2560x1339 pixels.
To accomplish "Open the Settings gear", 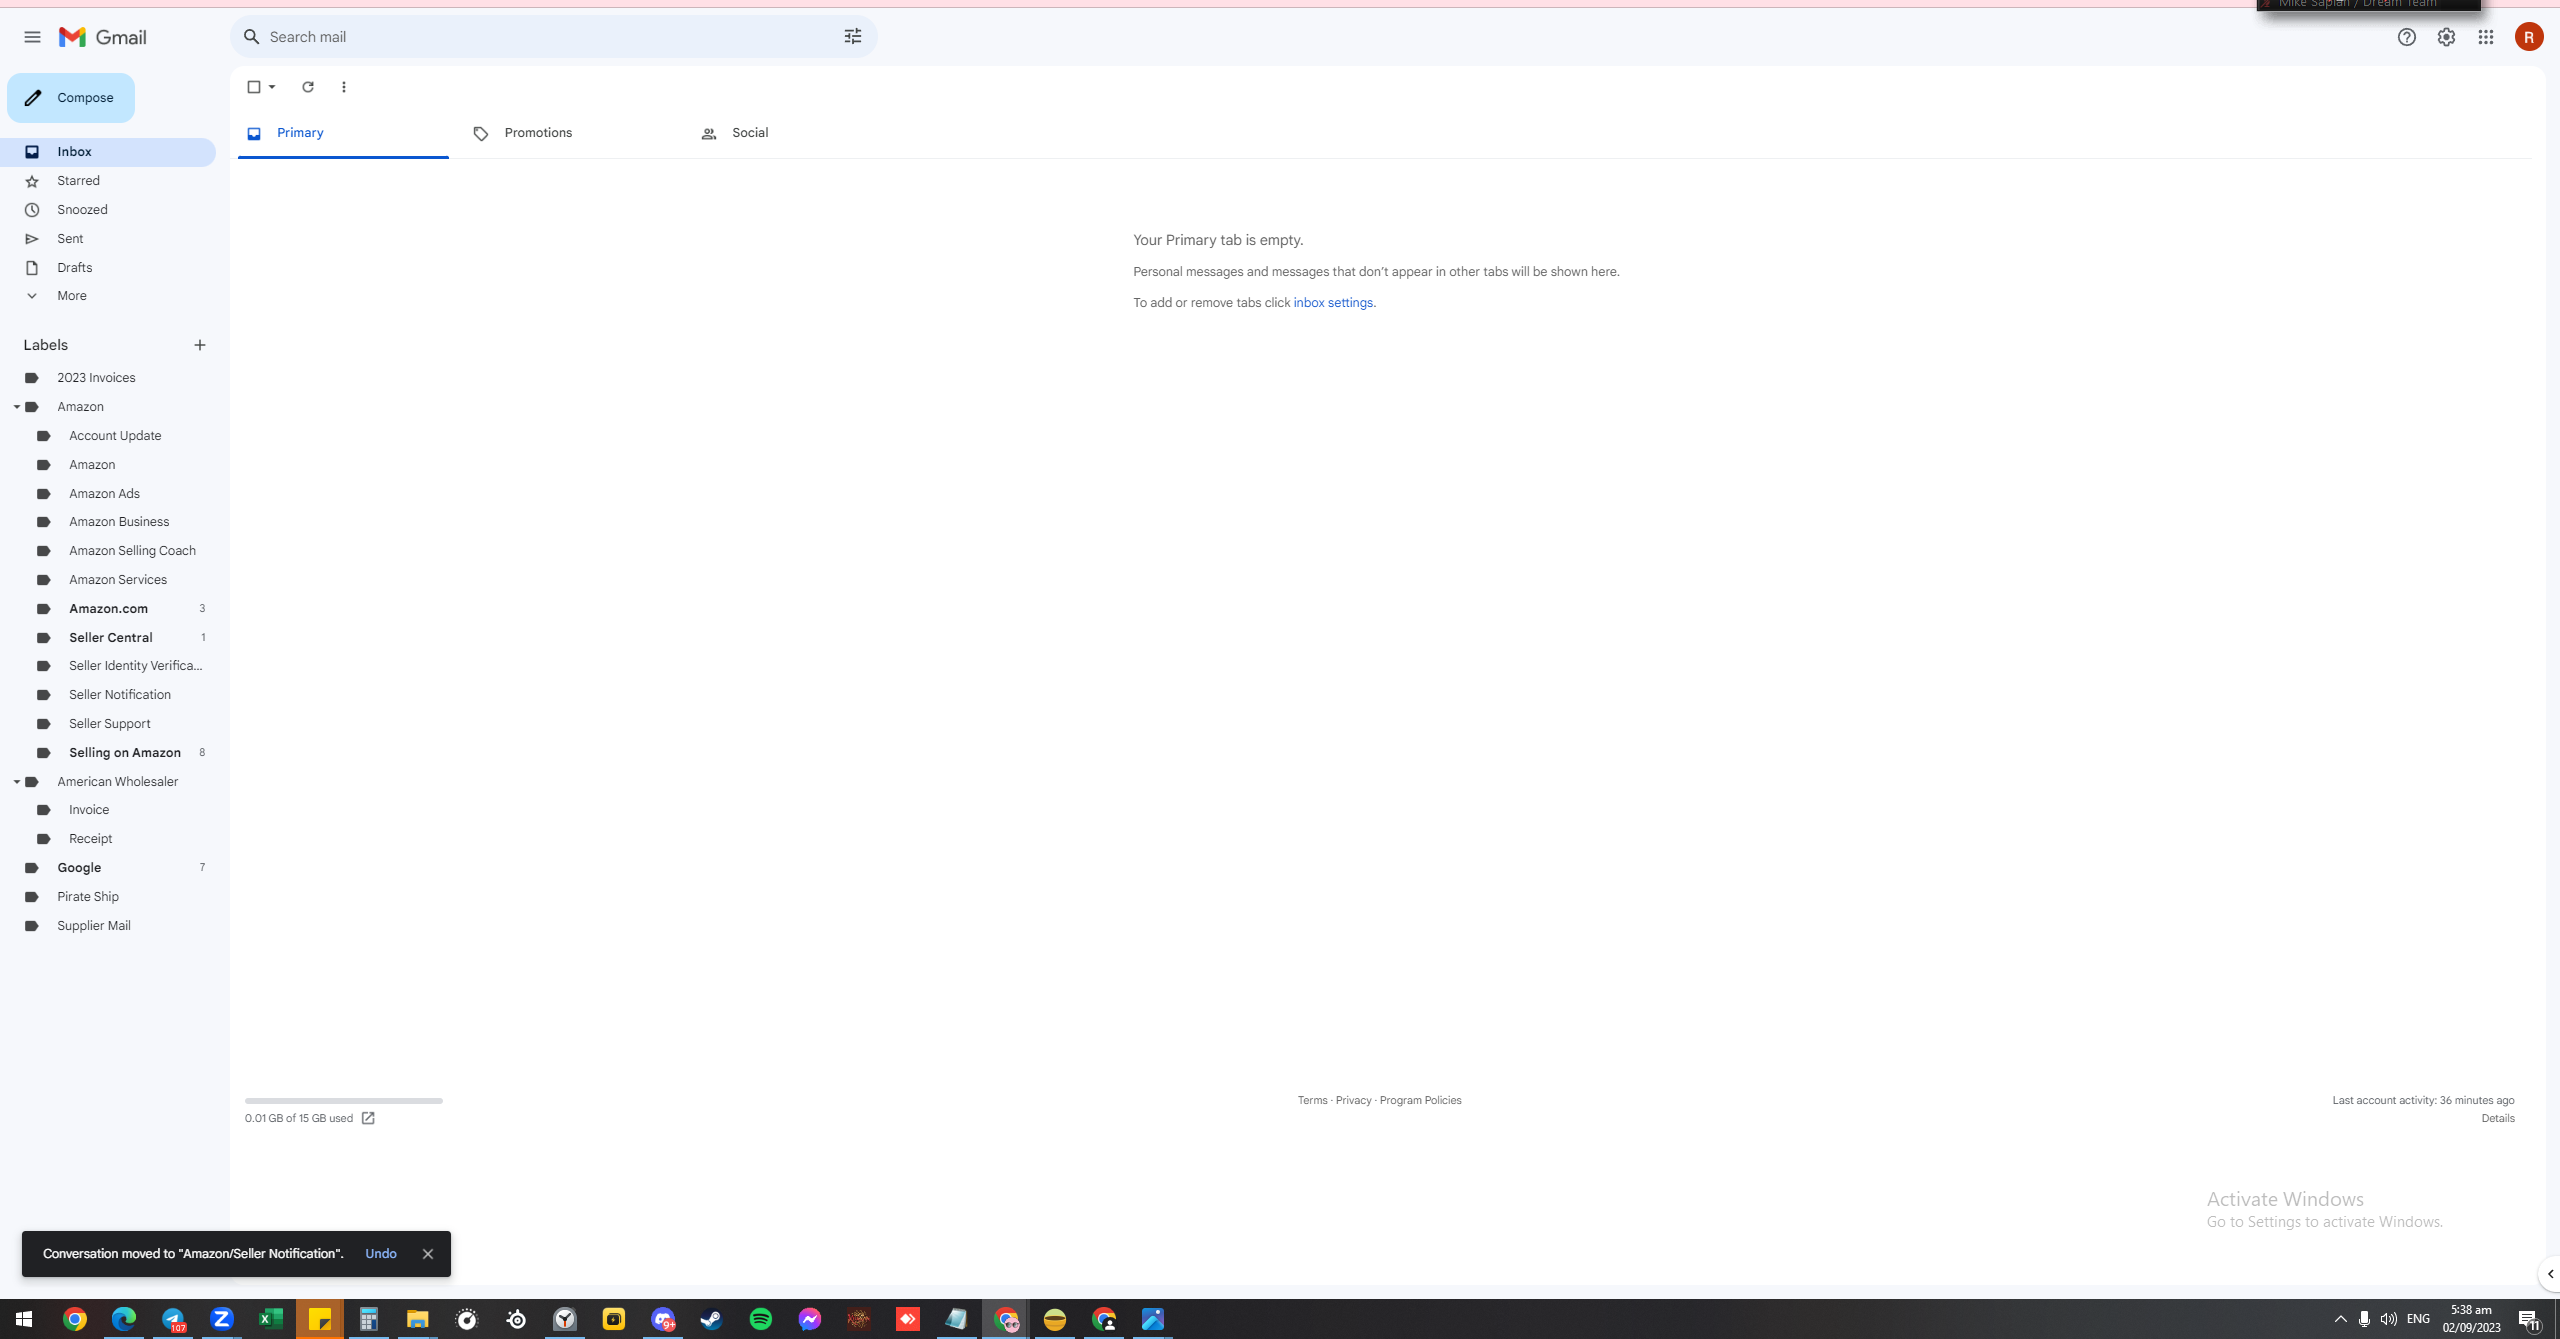I will tap(2446, 37).
